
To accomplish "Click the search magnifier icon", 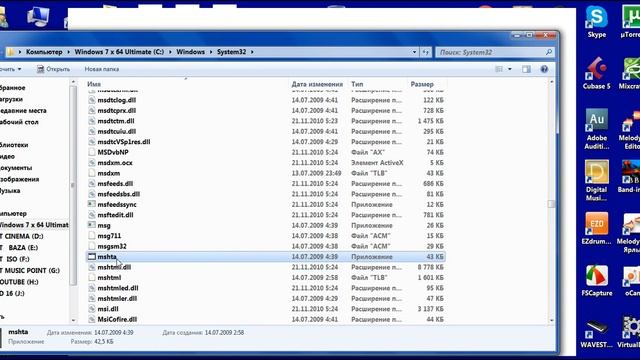I will click(549, 52).
